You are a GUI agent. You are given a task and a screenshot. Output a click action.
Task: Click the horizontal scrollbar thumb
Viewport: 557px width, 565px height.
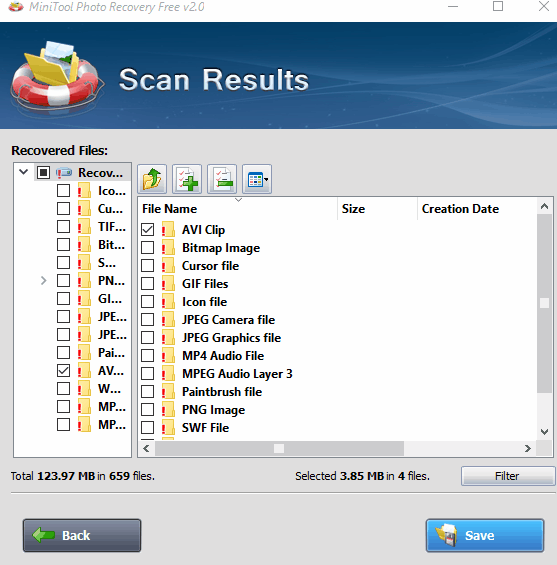coord(279,448)
